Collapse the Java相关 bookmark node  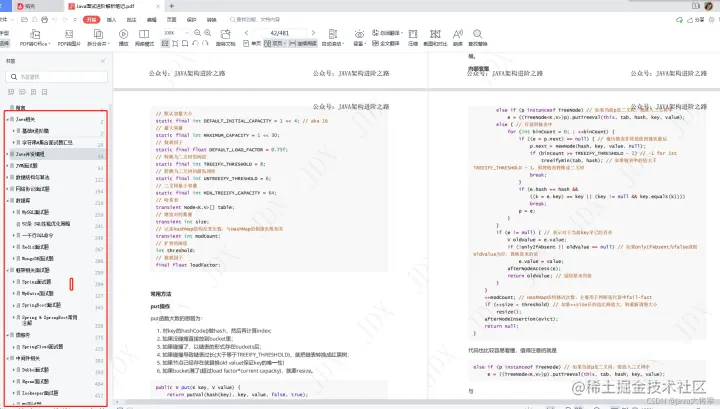point(7,119)
